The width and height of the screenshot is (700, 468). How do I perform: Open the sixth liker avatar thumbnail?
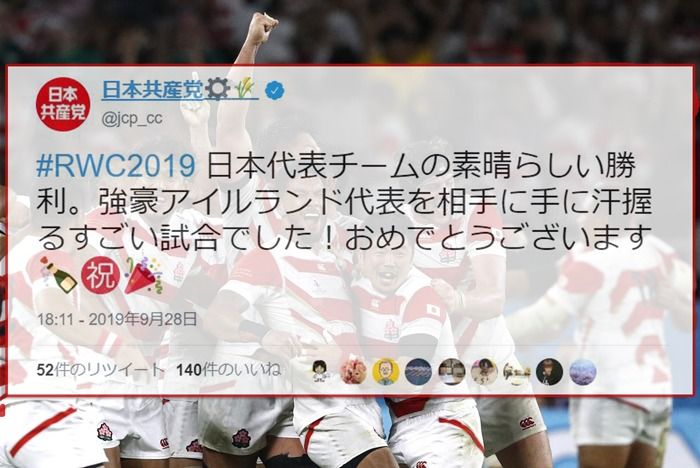point(484,371)
